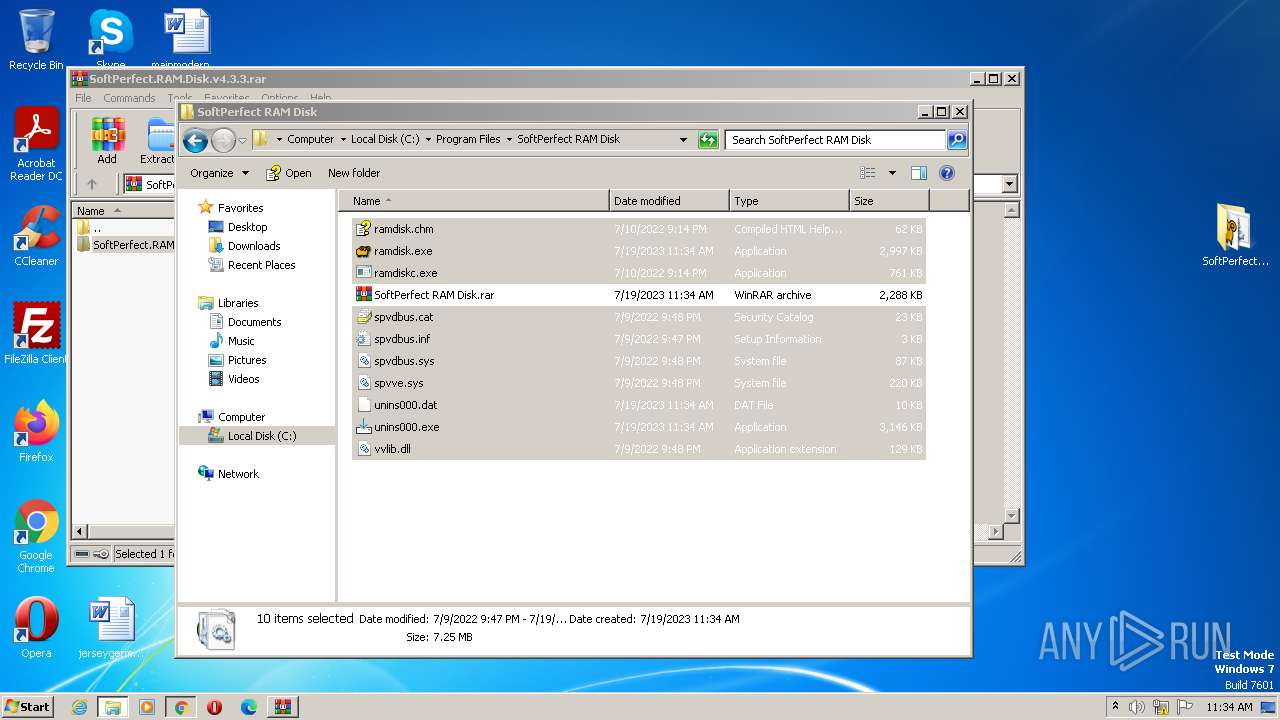The height and width of the screenshot is (720, 1280).
Task: Launch Firefox from the desktop
Action: click(x=36, y=431)
